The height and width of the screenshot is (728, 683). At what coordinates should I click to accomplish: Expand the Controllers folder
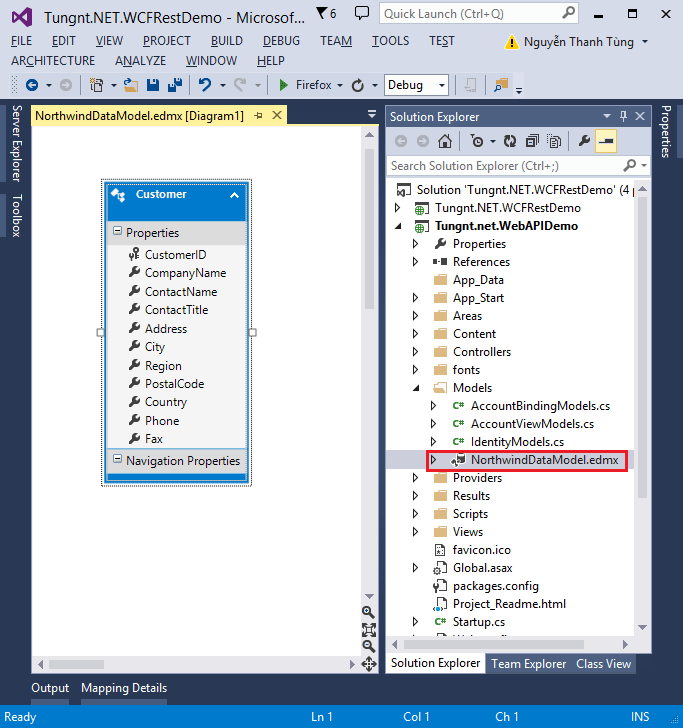[416, 351]
